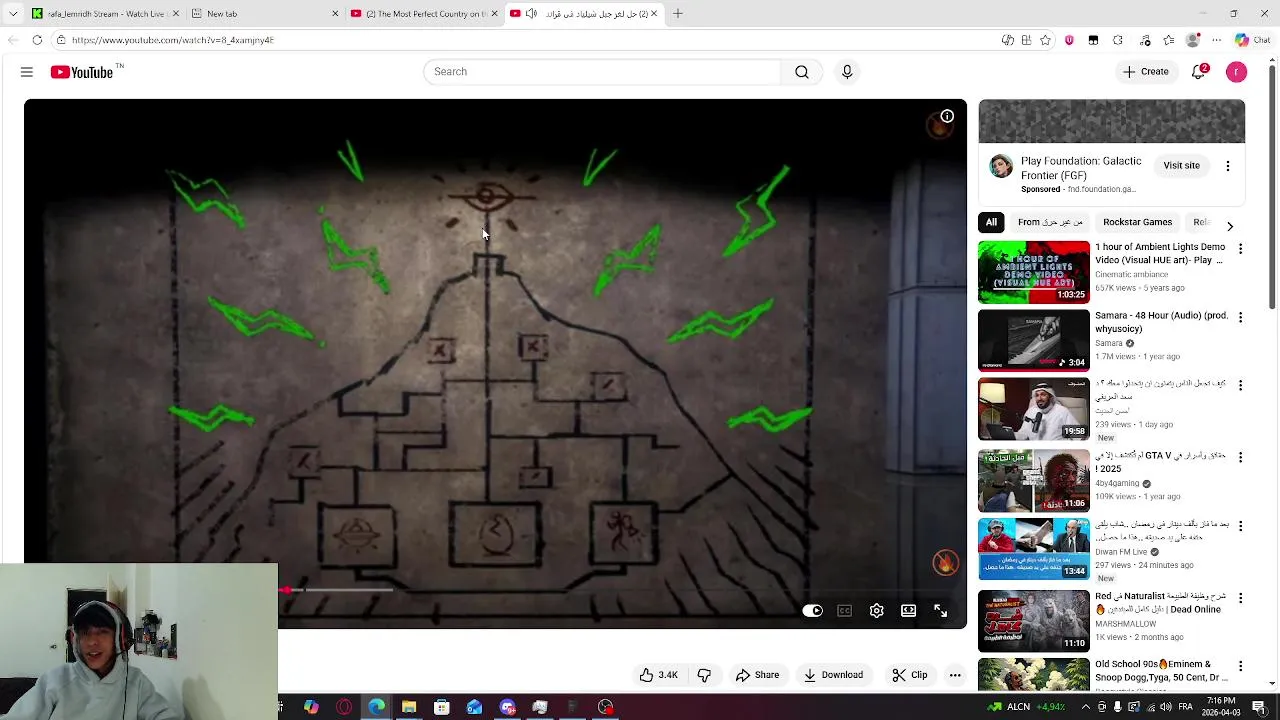Click the search magnifier button
The width and height of the screenshot is (1280, 720).
click(802, 72)
